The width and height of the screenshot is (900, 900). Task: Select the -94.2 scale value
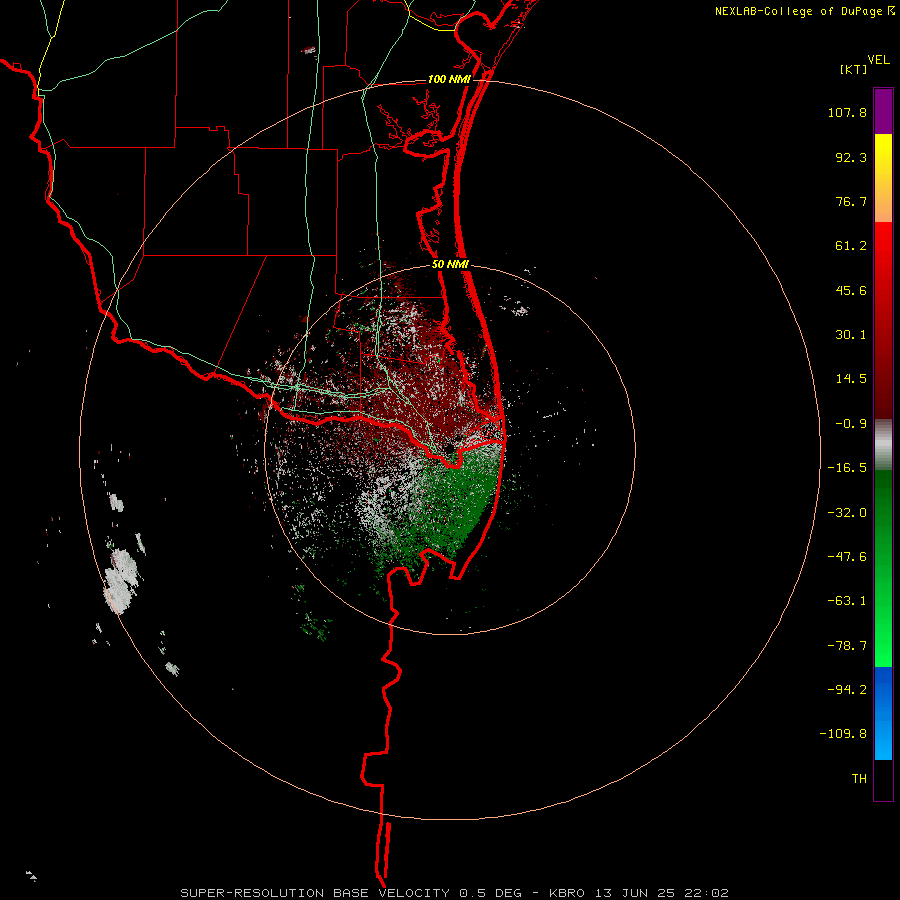point(847,690)
